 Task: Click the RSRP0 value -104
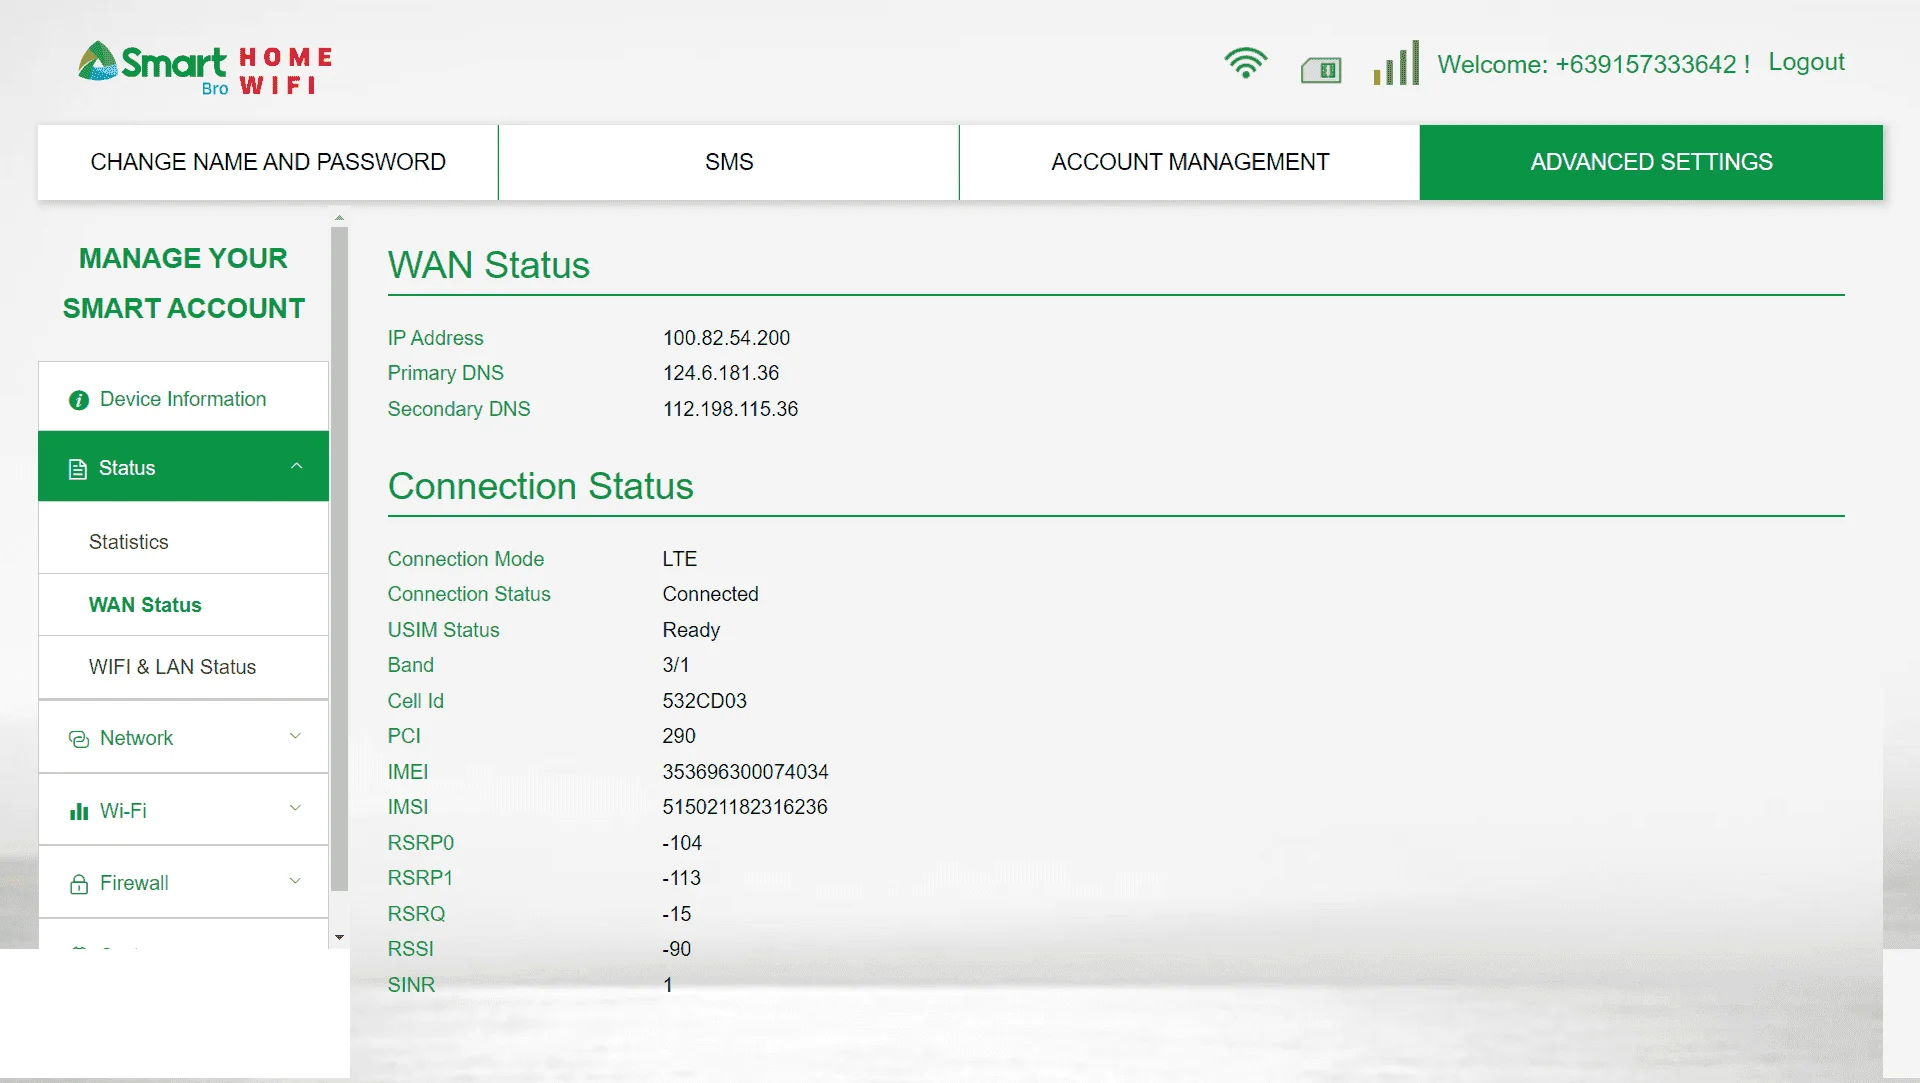681,843
